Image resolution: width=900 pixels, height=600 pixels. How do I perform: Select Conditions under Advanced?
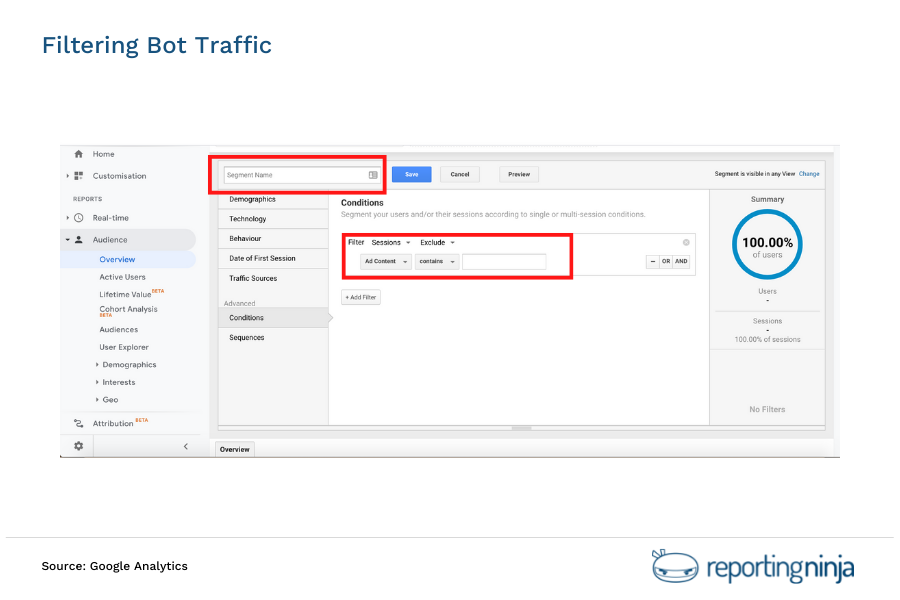[x=273, y=318]
